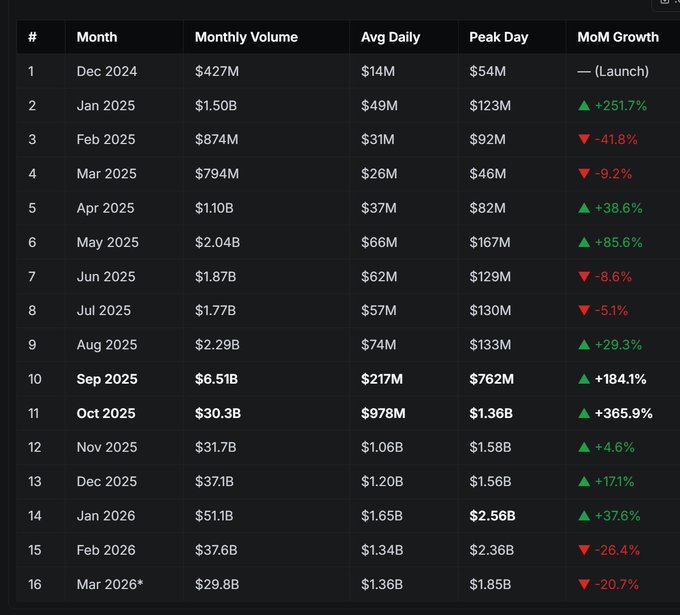Viewport: 680px width, 615px height.
Task: Click the green up arrow beside +85.6%
Action: 584,242
